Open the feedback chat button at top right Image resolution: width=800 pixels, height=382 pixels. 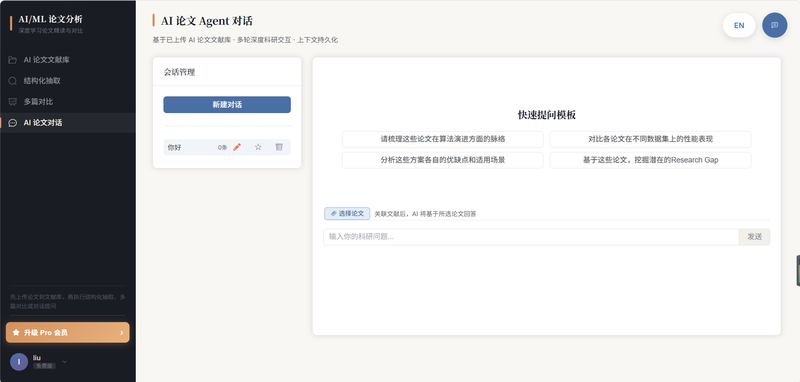(x=774, y=26)
